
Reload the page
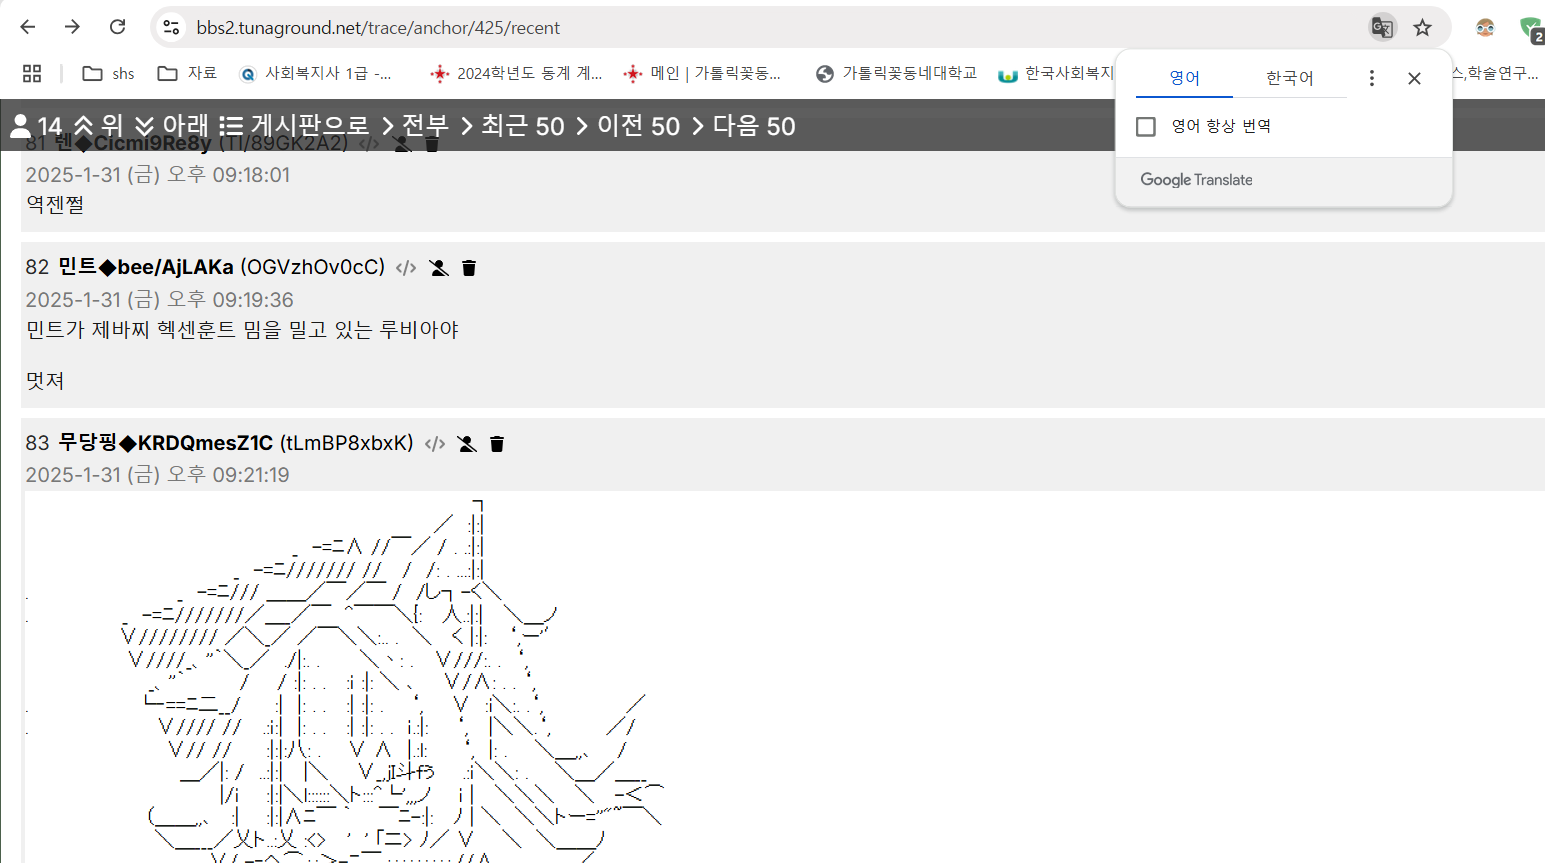point(118,27)
